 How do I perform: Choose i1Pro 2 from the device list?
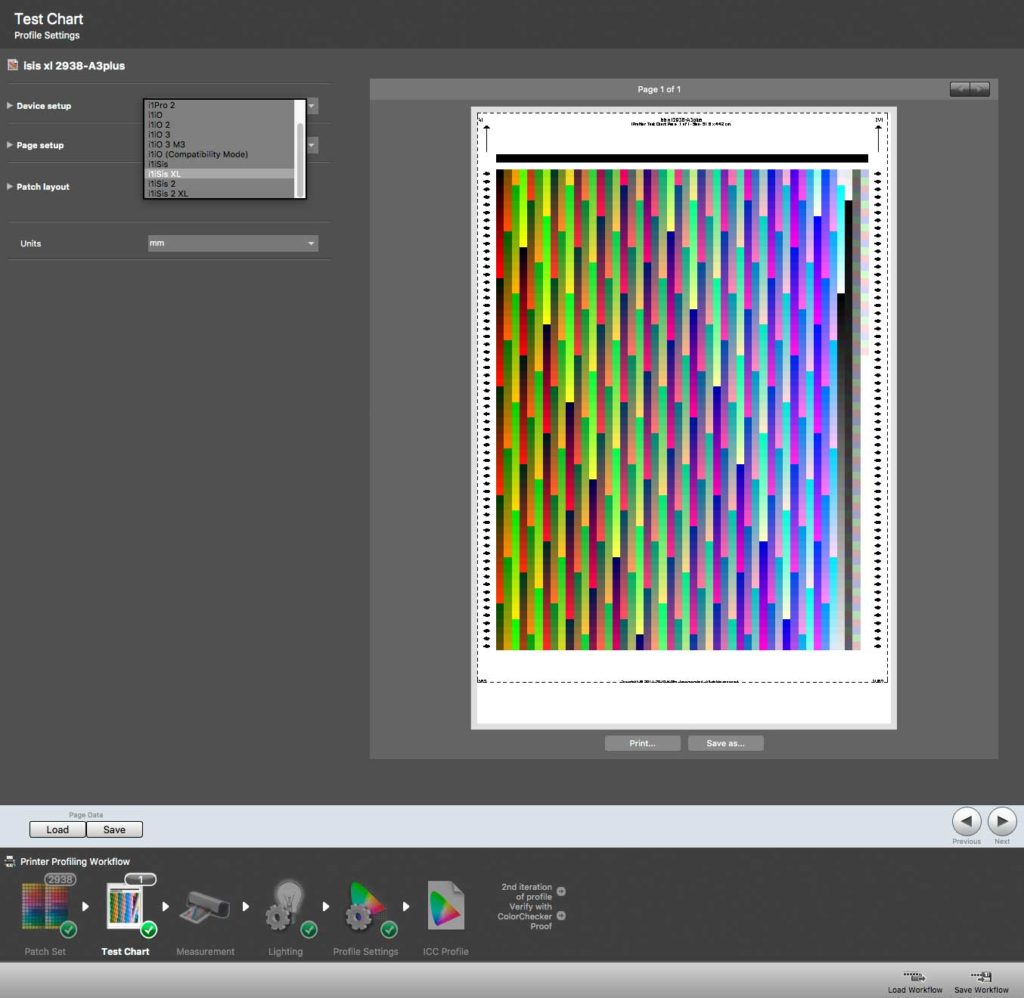pos(219,105)
